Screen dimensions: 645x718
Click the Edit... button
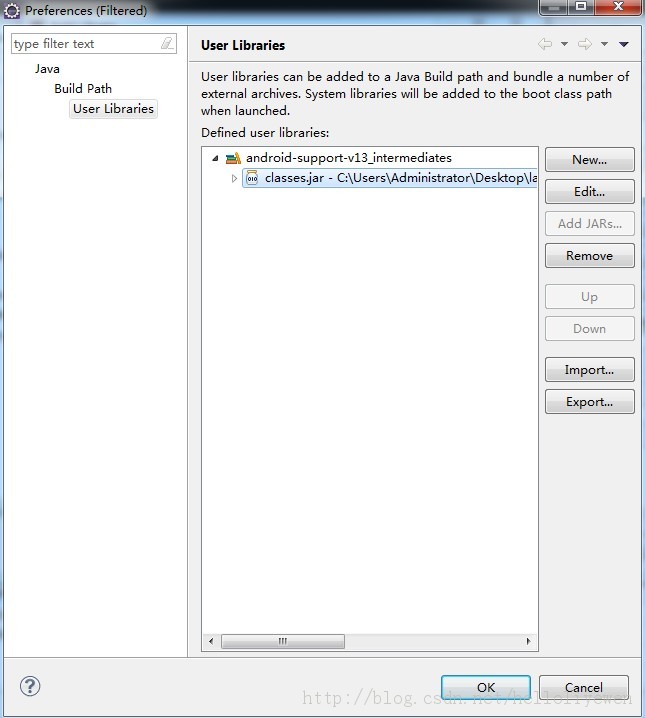coord(590,191)
